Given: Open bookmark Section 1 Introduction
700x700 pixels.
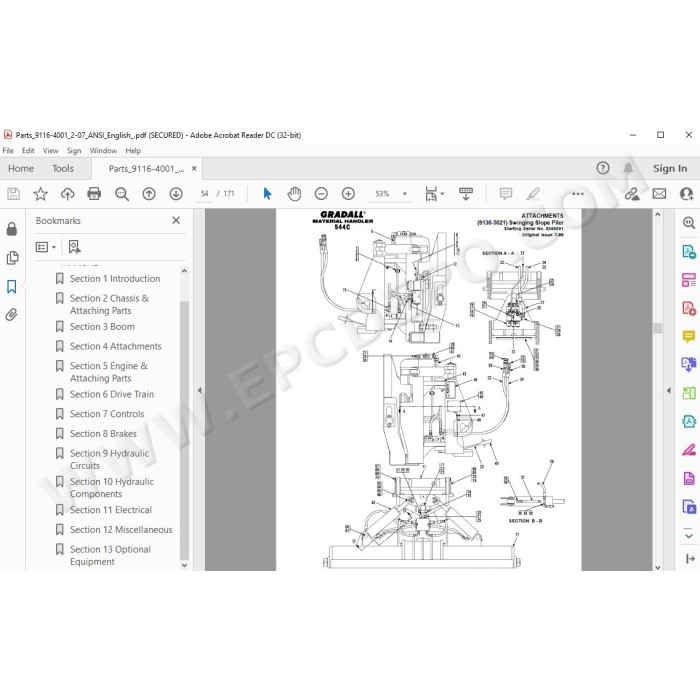Looking at the screenshot, I should (x=115, y=279).
